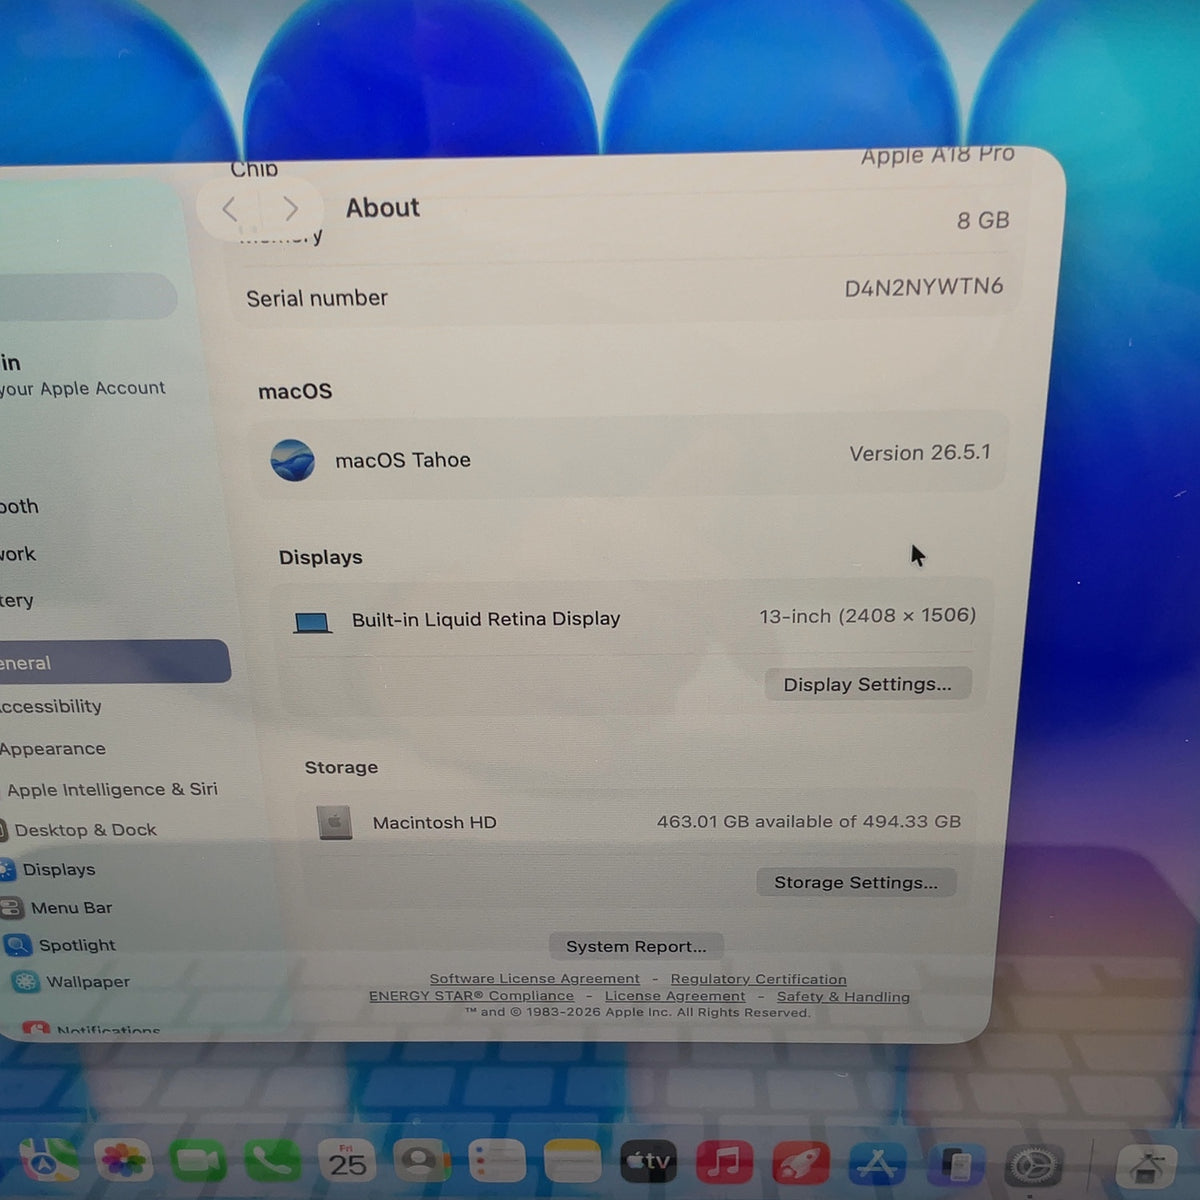Launch Apple TV from the Dock

click(649, 1162)
